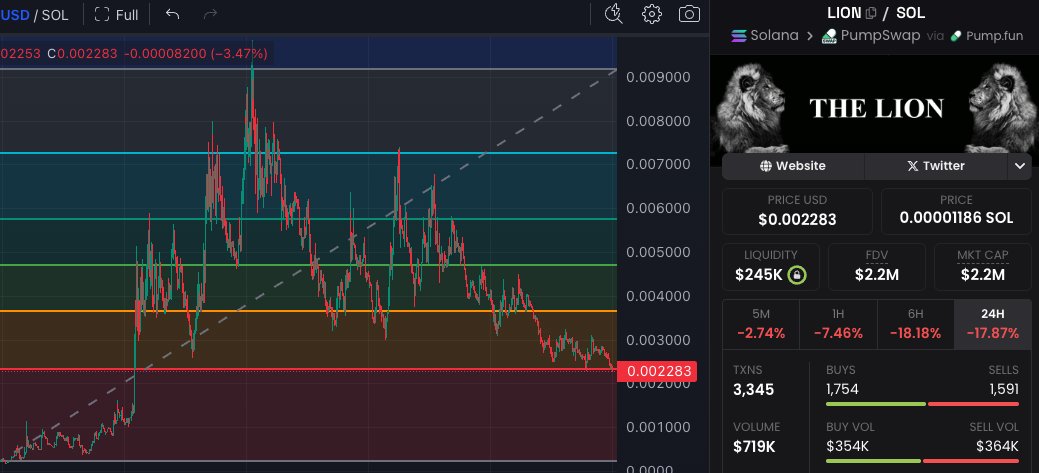Click the SELL VOL $364K value
Image resolution: width=1039 pixels, height=473 pixels.
[x=997, y=447]
